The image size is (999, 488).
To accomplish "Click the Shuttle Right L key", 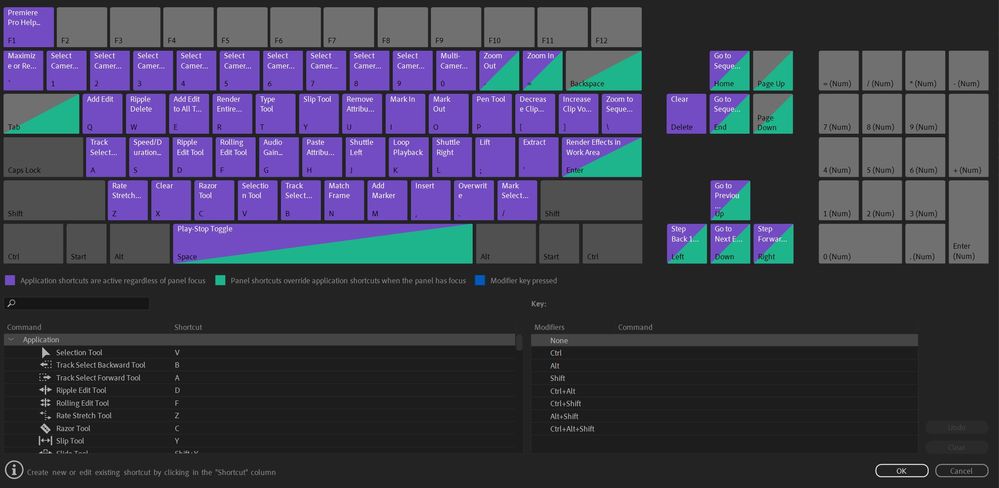I will (452, 157).
